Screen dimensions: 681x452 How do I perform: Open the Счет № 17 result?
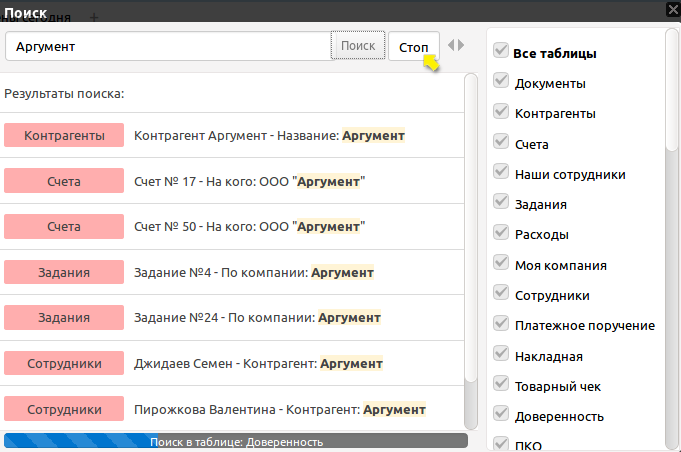[250, 181]
